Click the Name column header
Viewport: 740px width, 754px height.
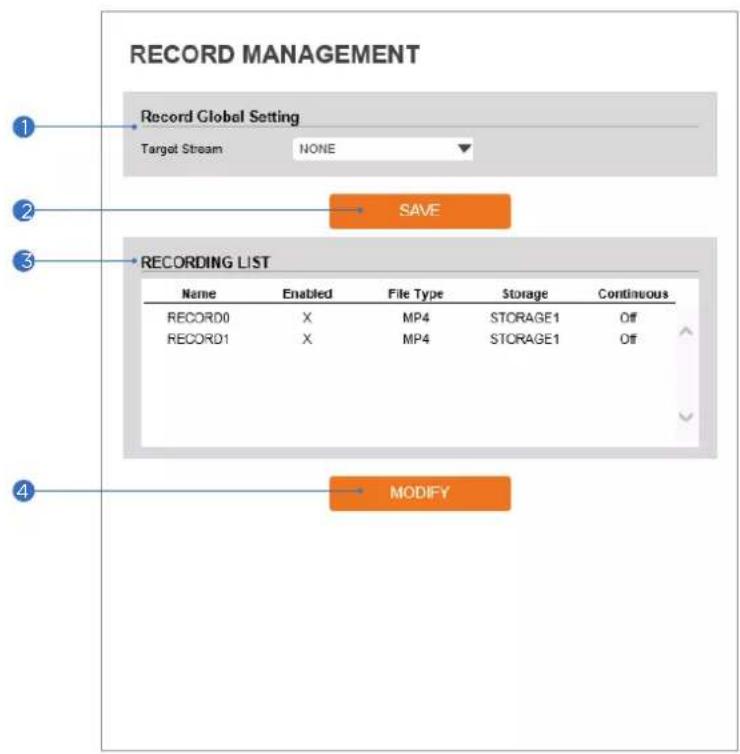pos(199,294)
